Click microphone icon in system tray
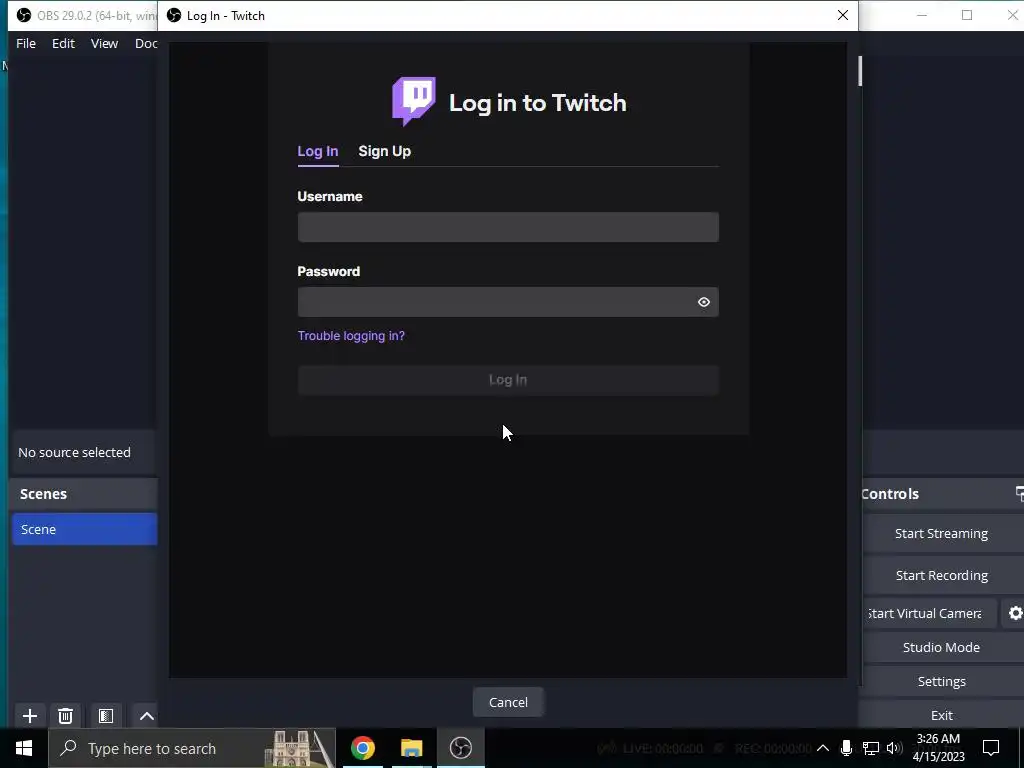The image size is (1024, 768). (x=846, y=748)
